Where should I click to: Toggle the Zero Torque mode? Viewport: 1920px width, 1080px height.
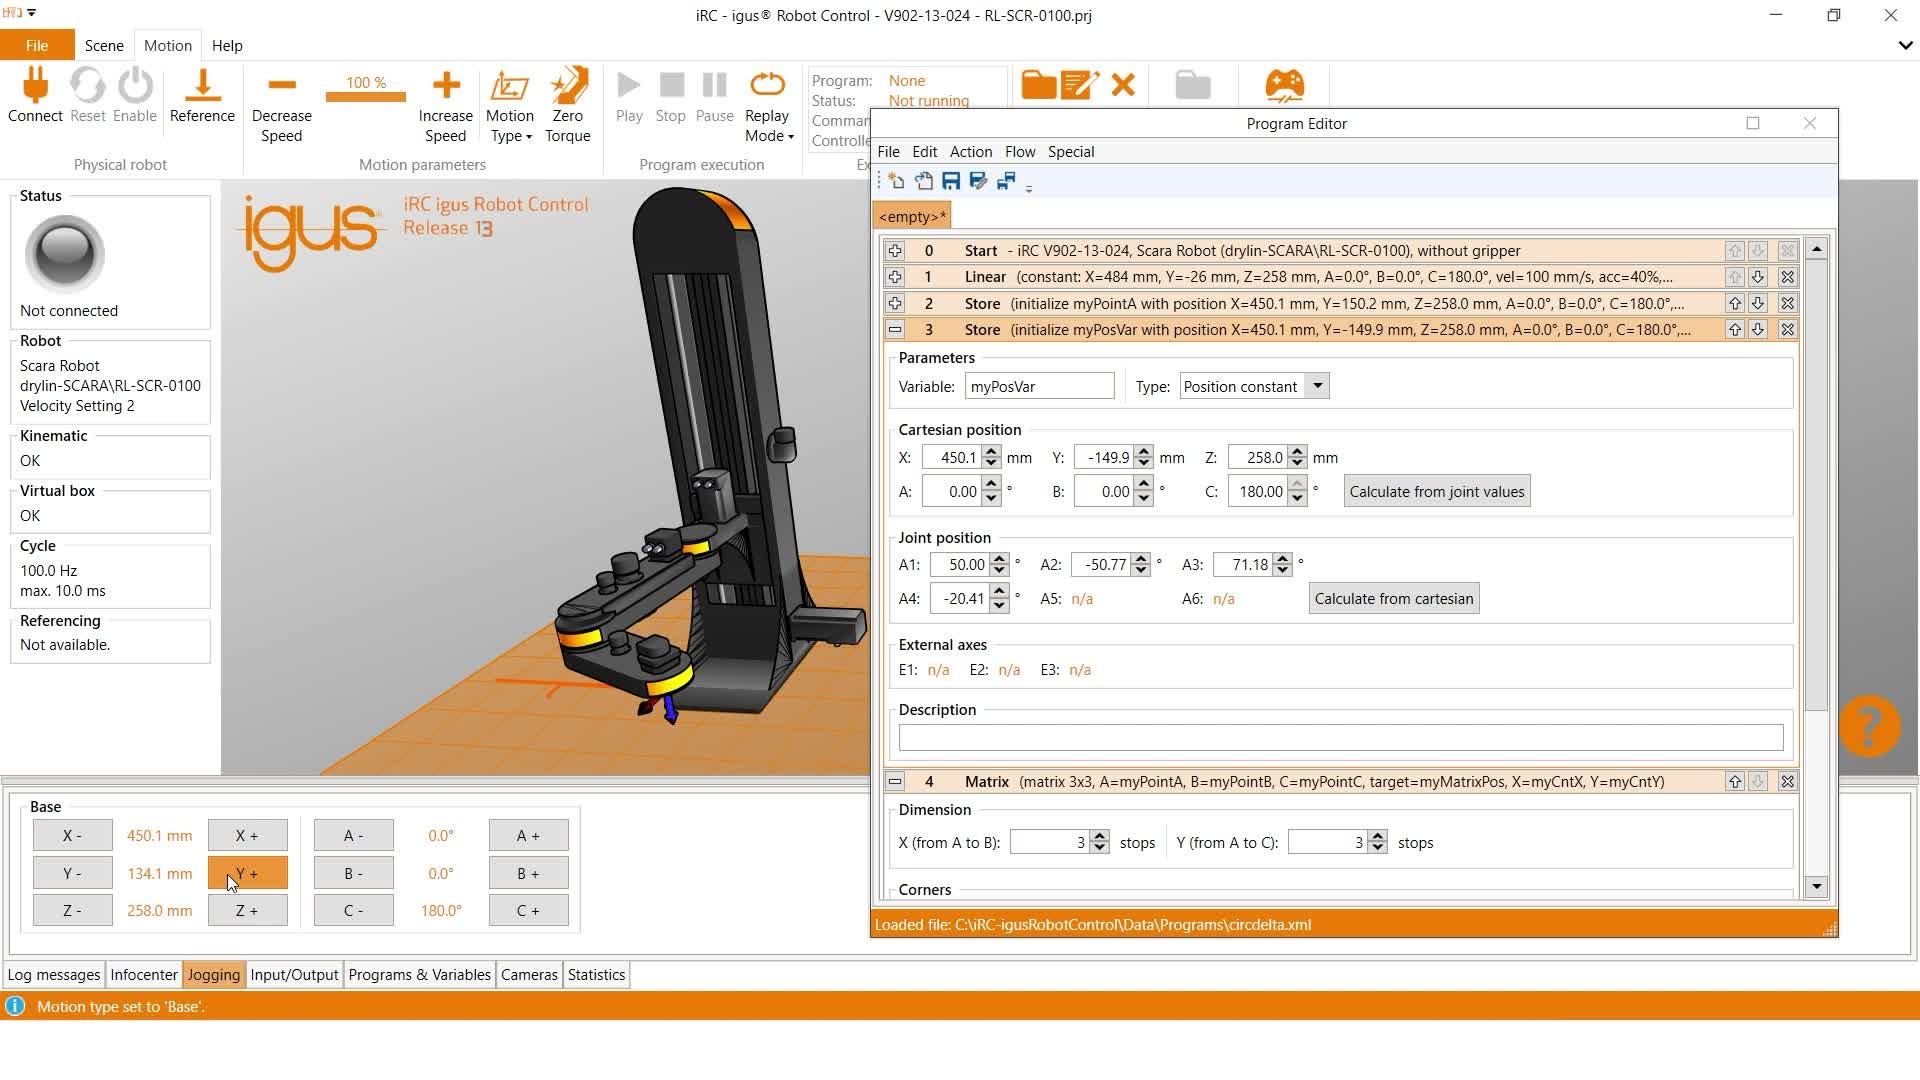568,106
